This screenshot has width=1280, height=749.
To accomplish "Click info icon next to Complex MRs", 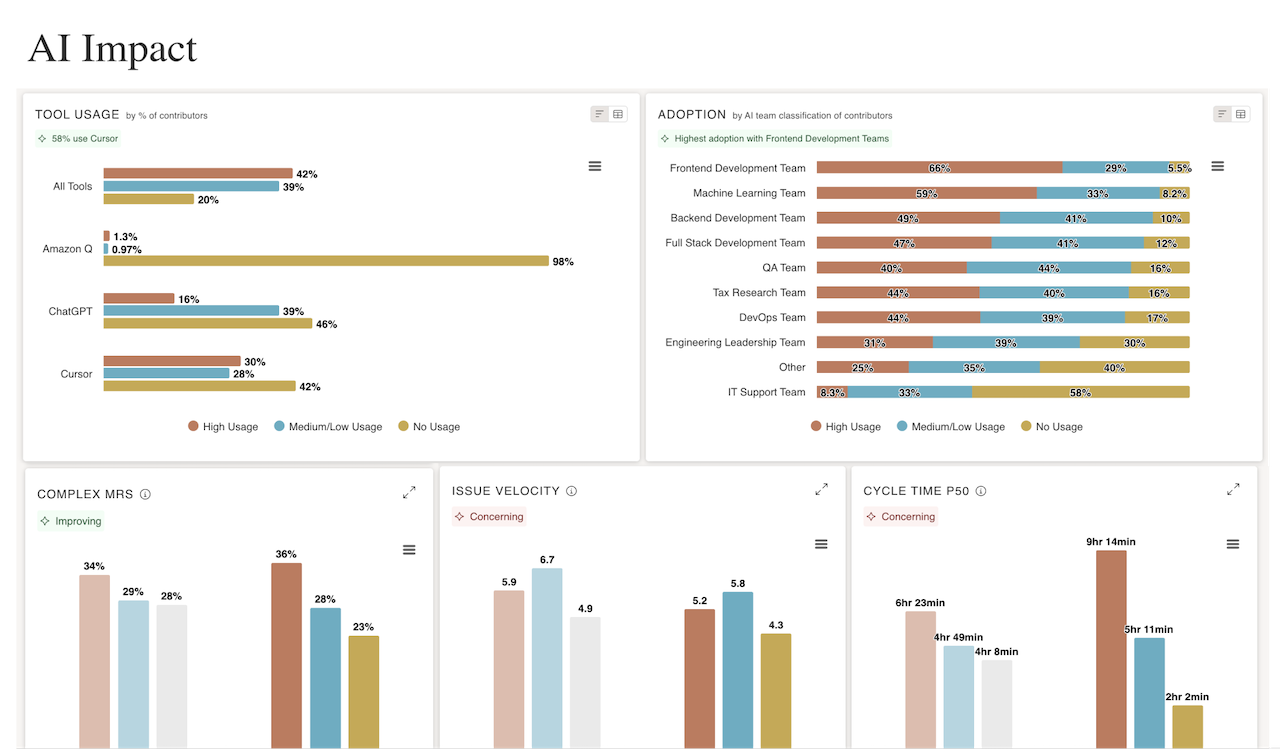I will 145,494.
